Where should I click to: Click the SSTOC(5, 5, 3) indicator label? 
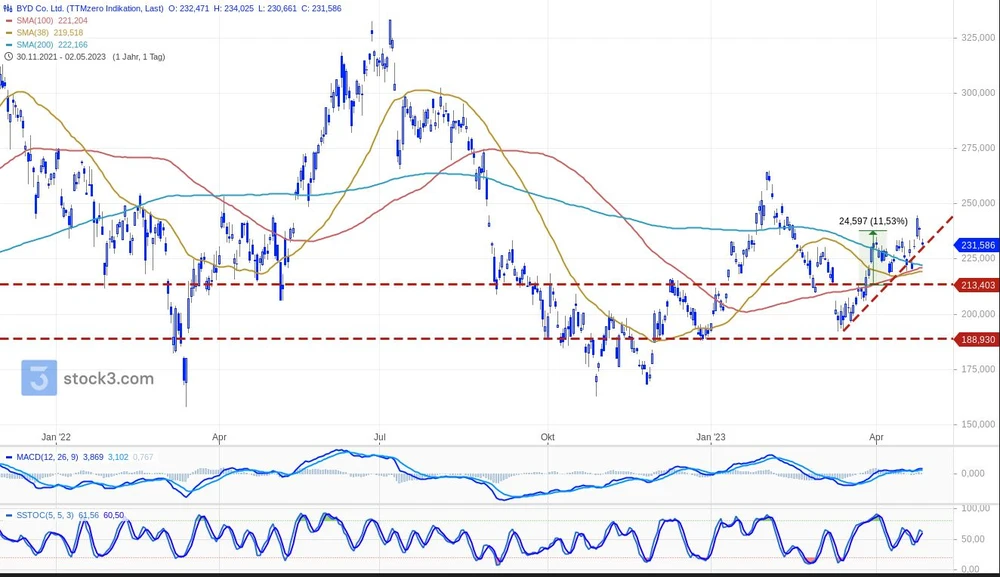click(45, 515)
